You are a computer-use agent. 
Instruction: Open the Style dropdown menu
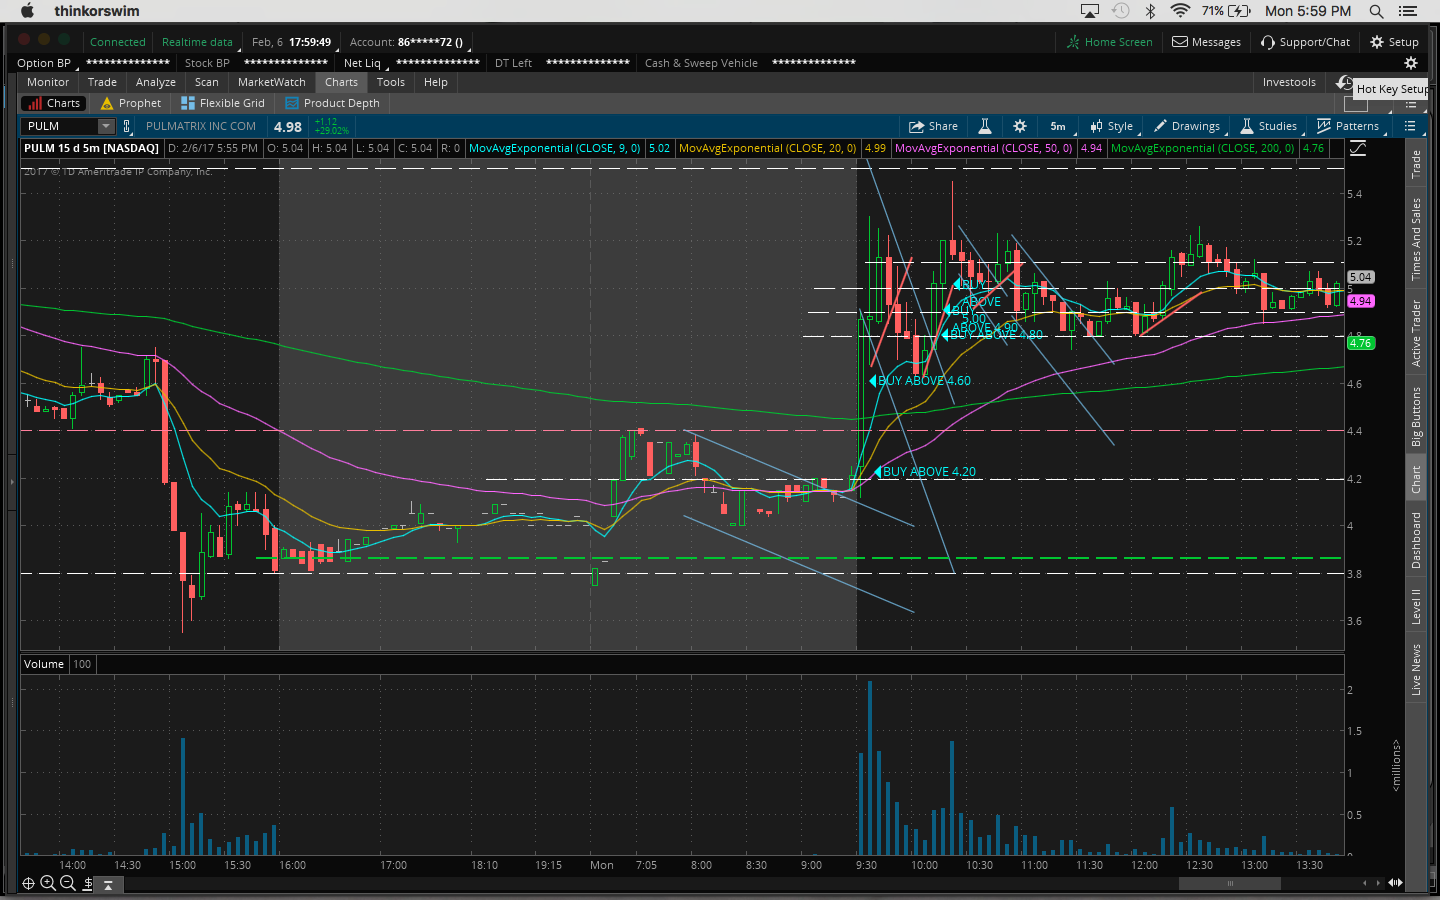click(1112, 126)
